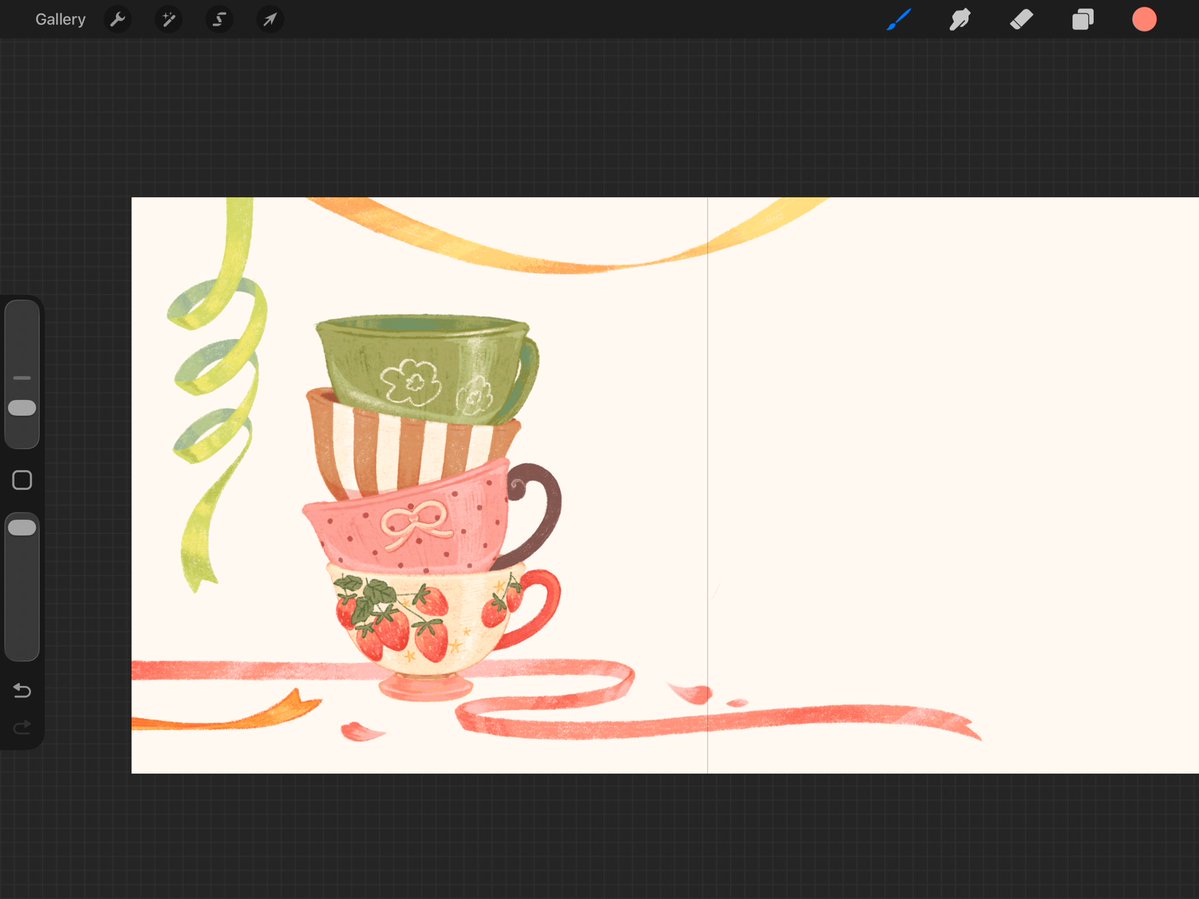This screenshot has height=899, width=1199.
Task: Select the Eraser tool
Action: [x=1022, y=19]
